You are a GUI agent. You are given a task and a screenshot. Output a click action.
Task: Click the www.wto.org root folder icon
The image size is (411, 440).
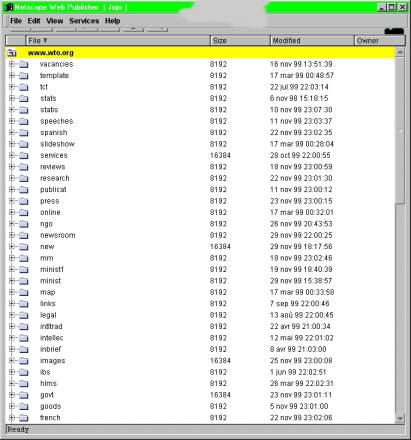click(x=12, y=53)
